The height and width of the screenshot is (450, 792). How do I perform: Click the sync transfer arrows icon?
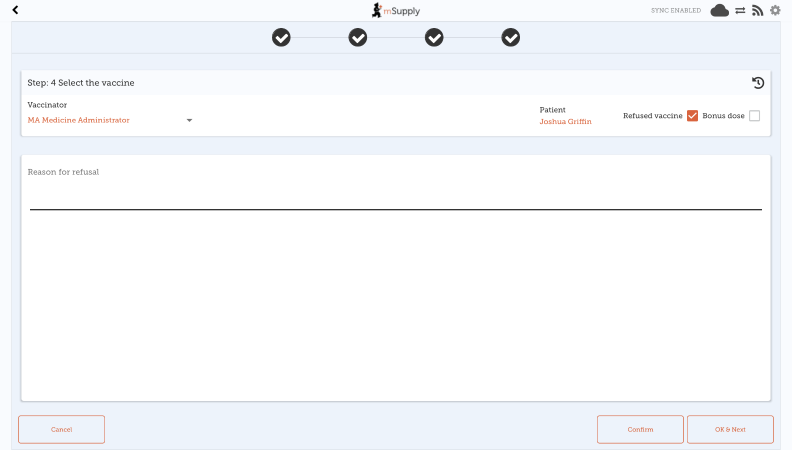[740, 10]
